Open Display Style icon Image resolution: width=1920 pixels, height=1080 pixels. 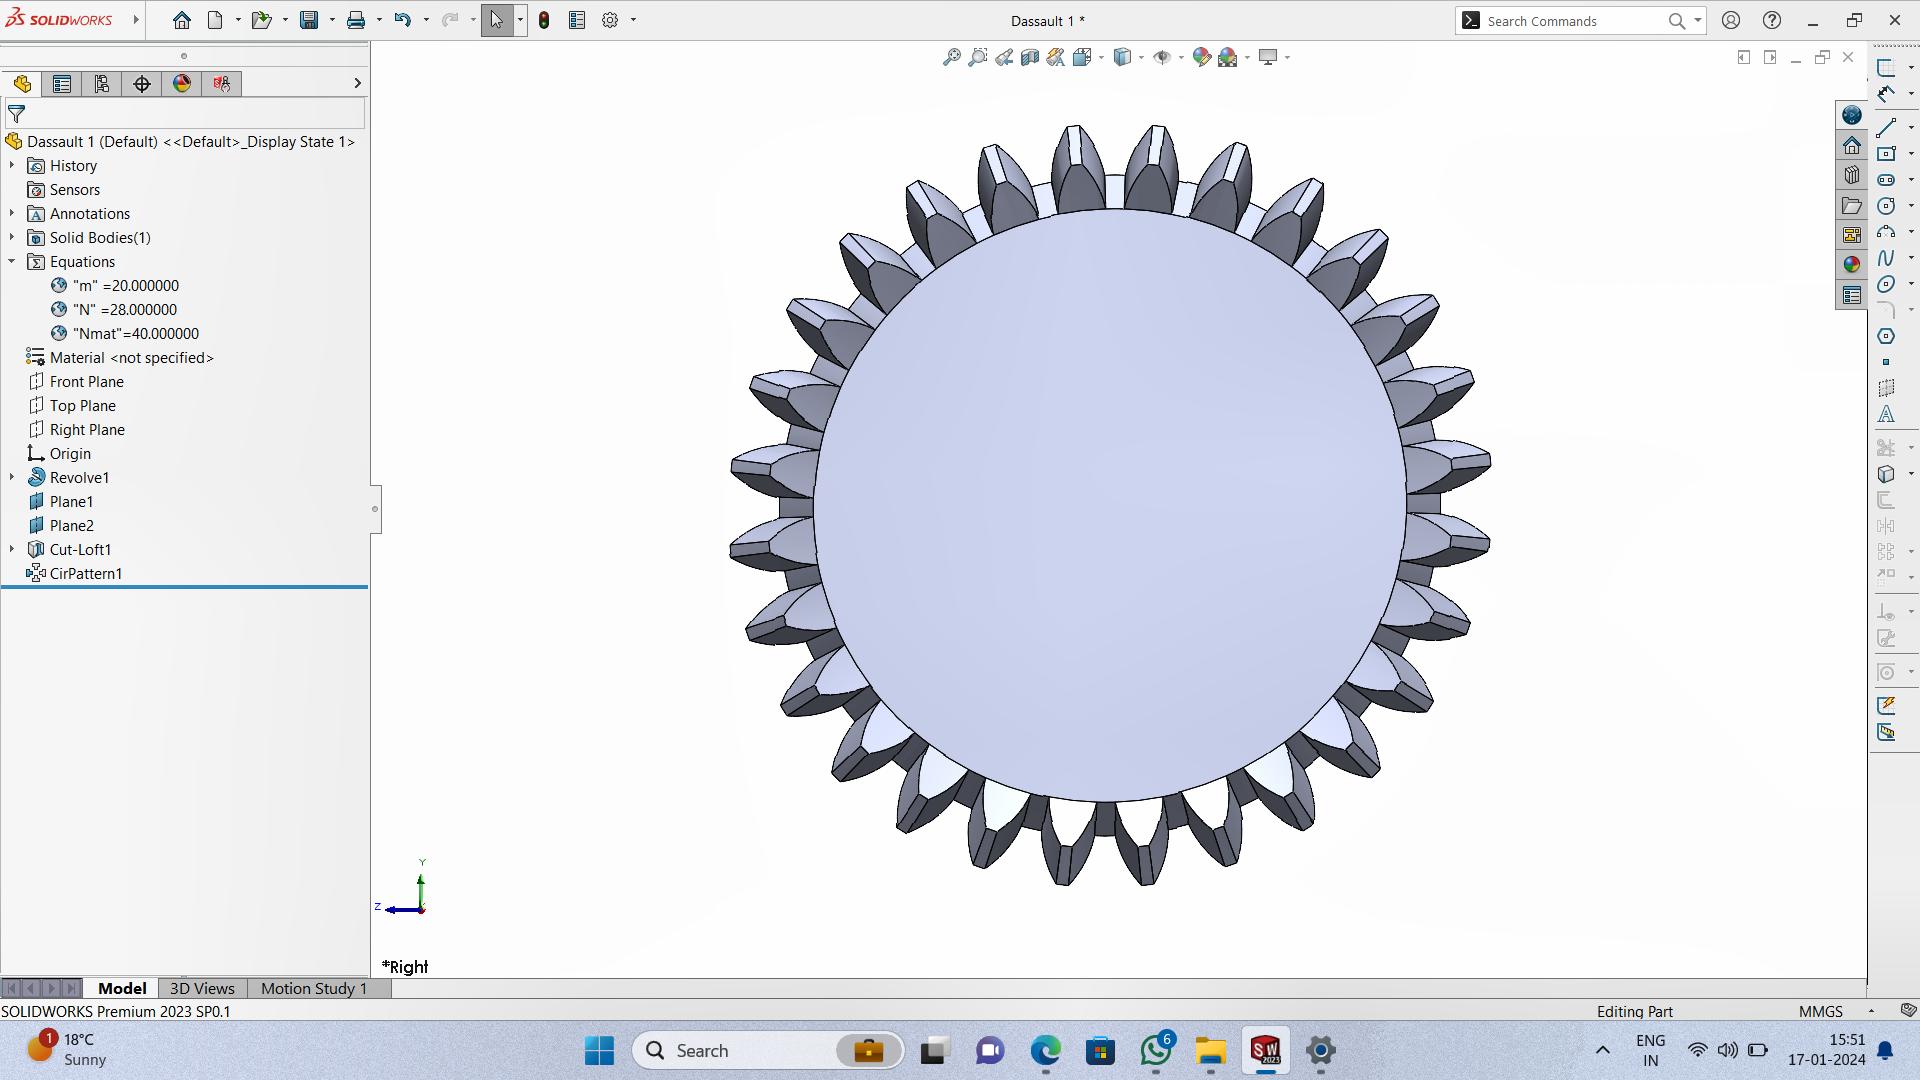1122,57
